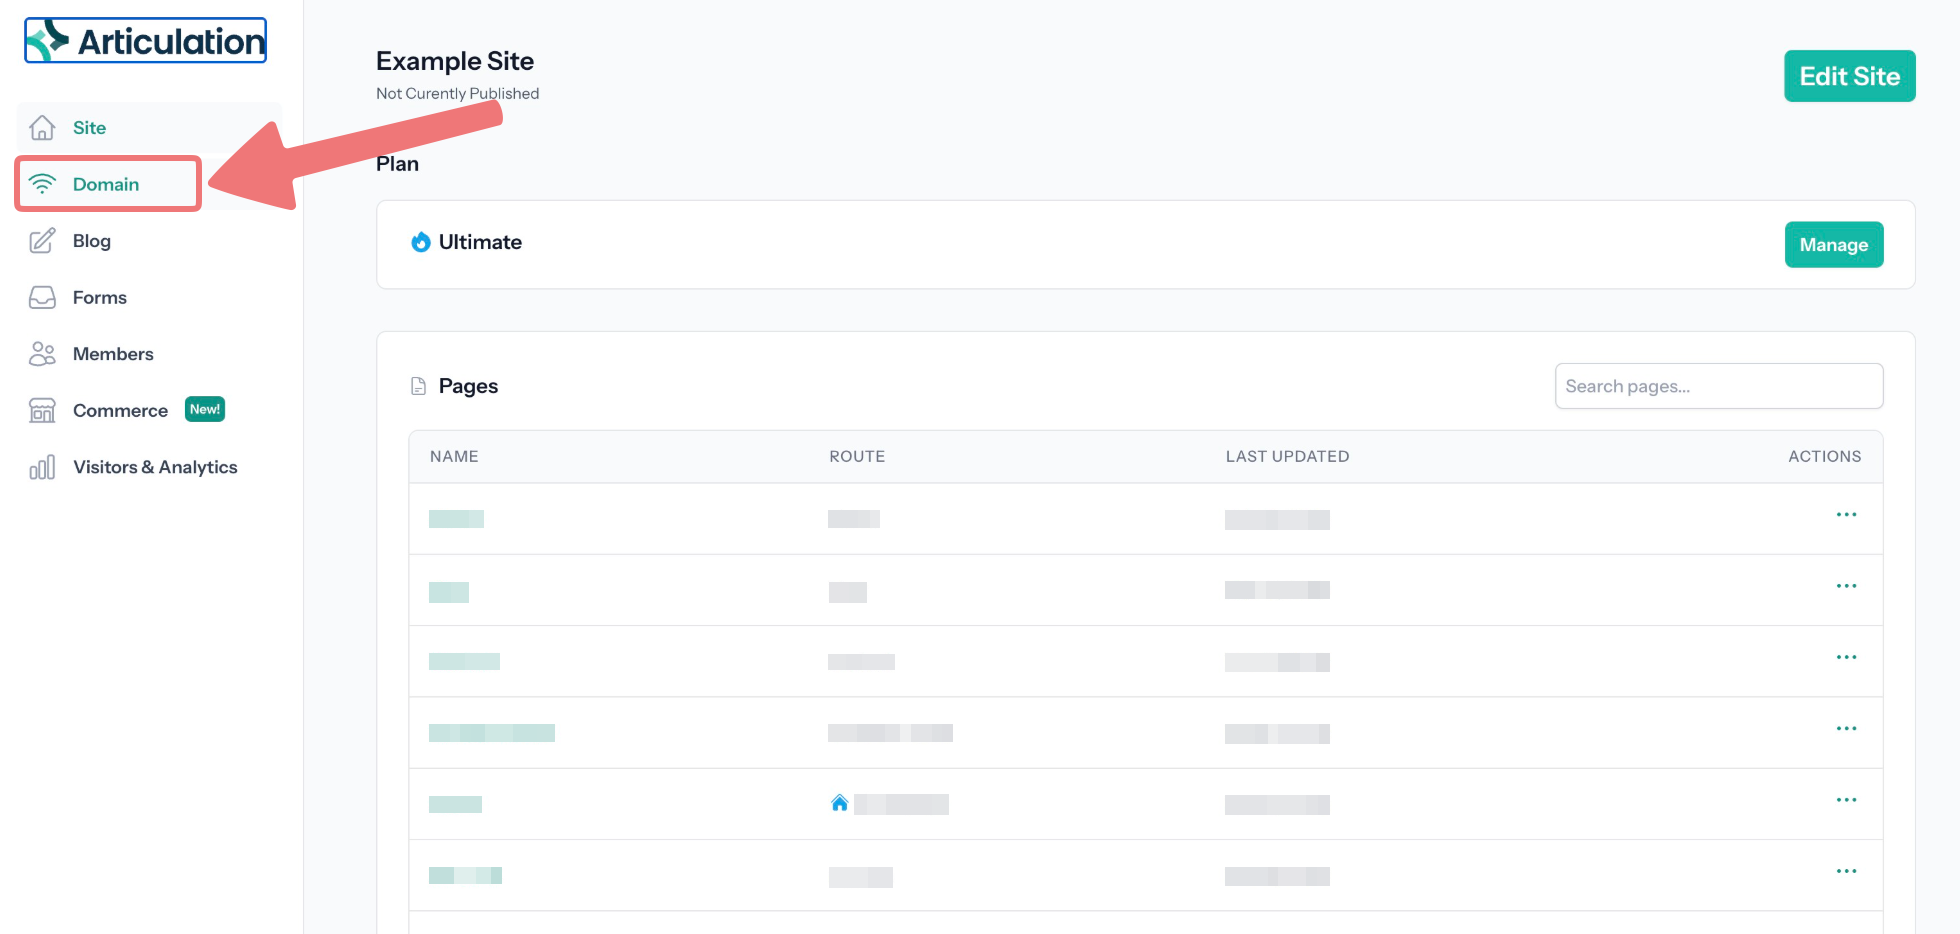Screen dimensions: 1960x934
Task: Click the Blog pencil icon
Action: (42, 241)
